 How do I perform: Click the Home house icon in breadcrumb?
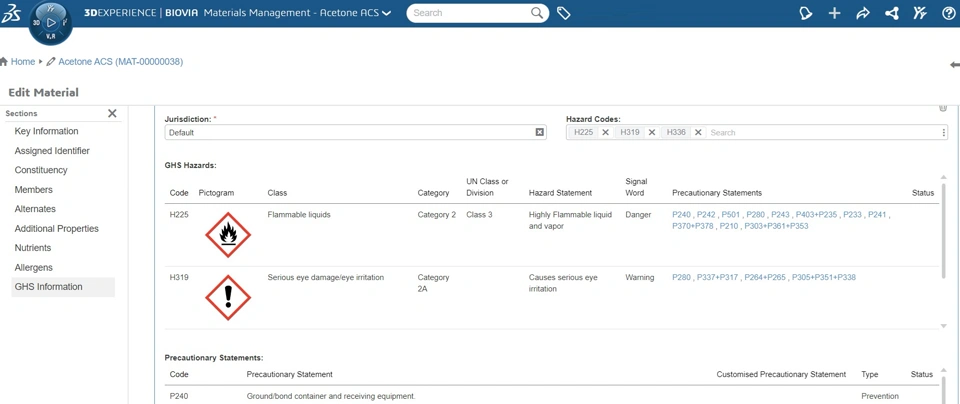pos(4,62)
